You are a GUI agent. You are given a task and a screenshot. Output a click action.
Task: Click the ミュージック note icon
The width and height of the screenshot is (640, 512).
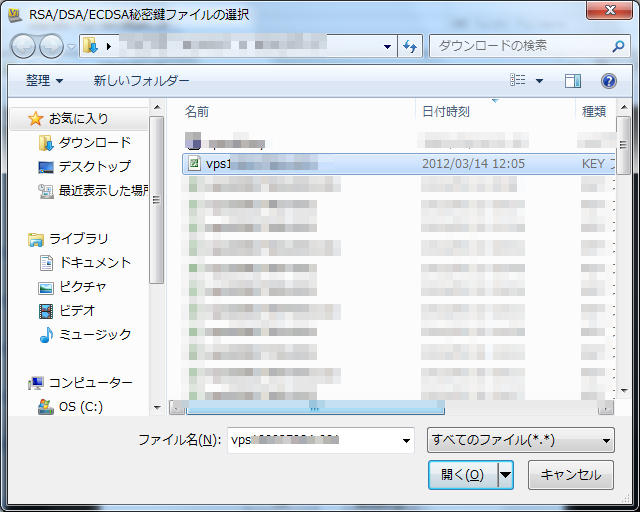46,335
